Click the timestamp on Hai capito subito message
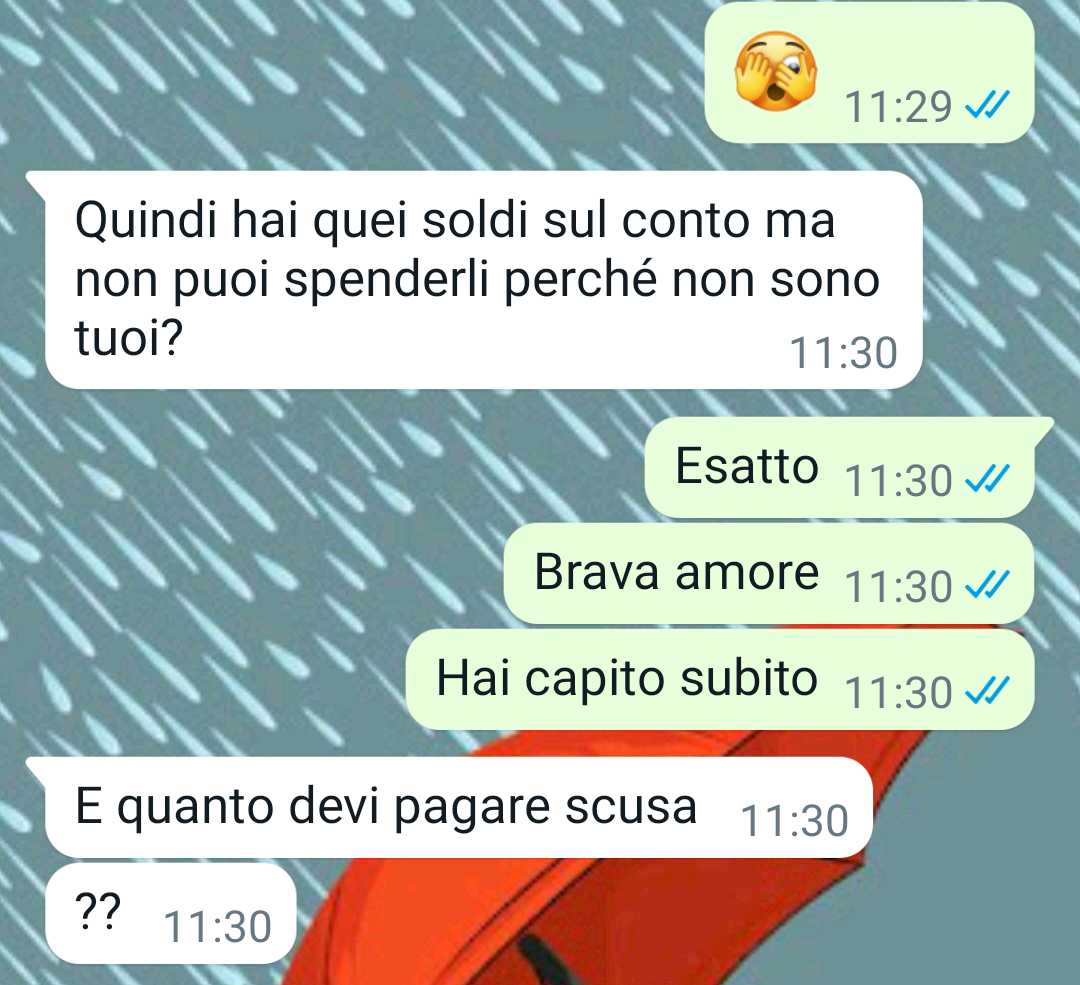Viewport: 1080px width, 985px height. tap(898, 692)
